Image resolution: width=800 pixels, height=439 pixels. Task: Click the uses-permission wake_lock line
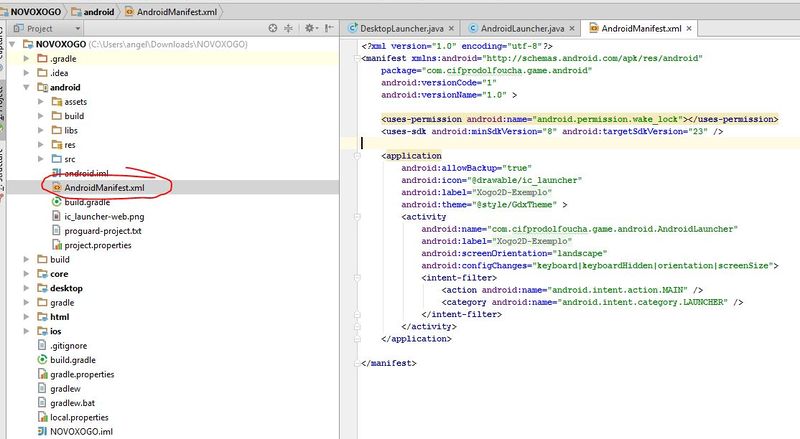(x=579, y=119)
